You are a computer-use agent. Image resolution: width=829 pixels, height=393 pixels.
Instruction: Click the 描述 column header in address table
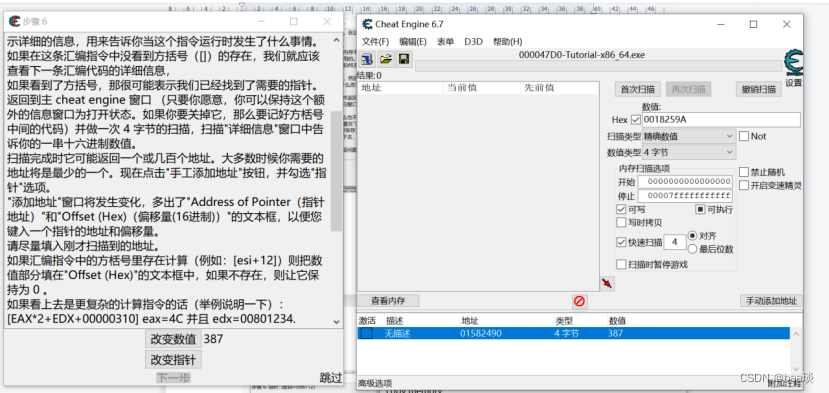coord(395,321)
